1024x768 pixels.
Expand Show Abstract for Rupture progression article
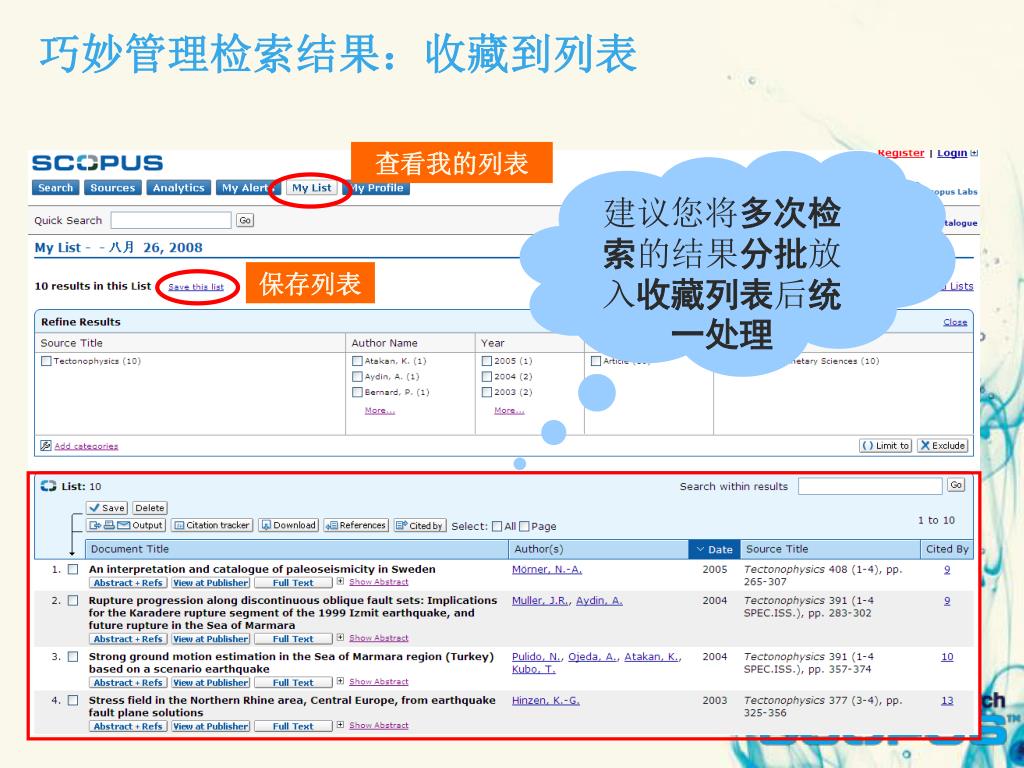pyautogui.click(x=378, y=638)
